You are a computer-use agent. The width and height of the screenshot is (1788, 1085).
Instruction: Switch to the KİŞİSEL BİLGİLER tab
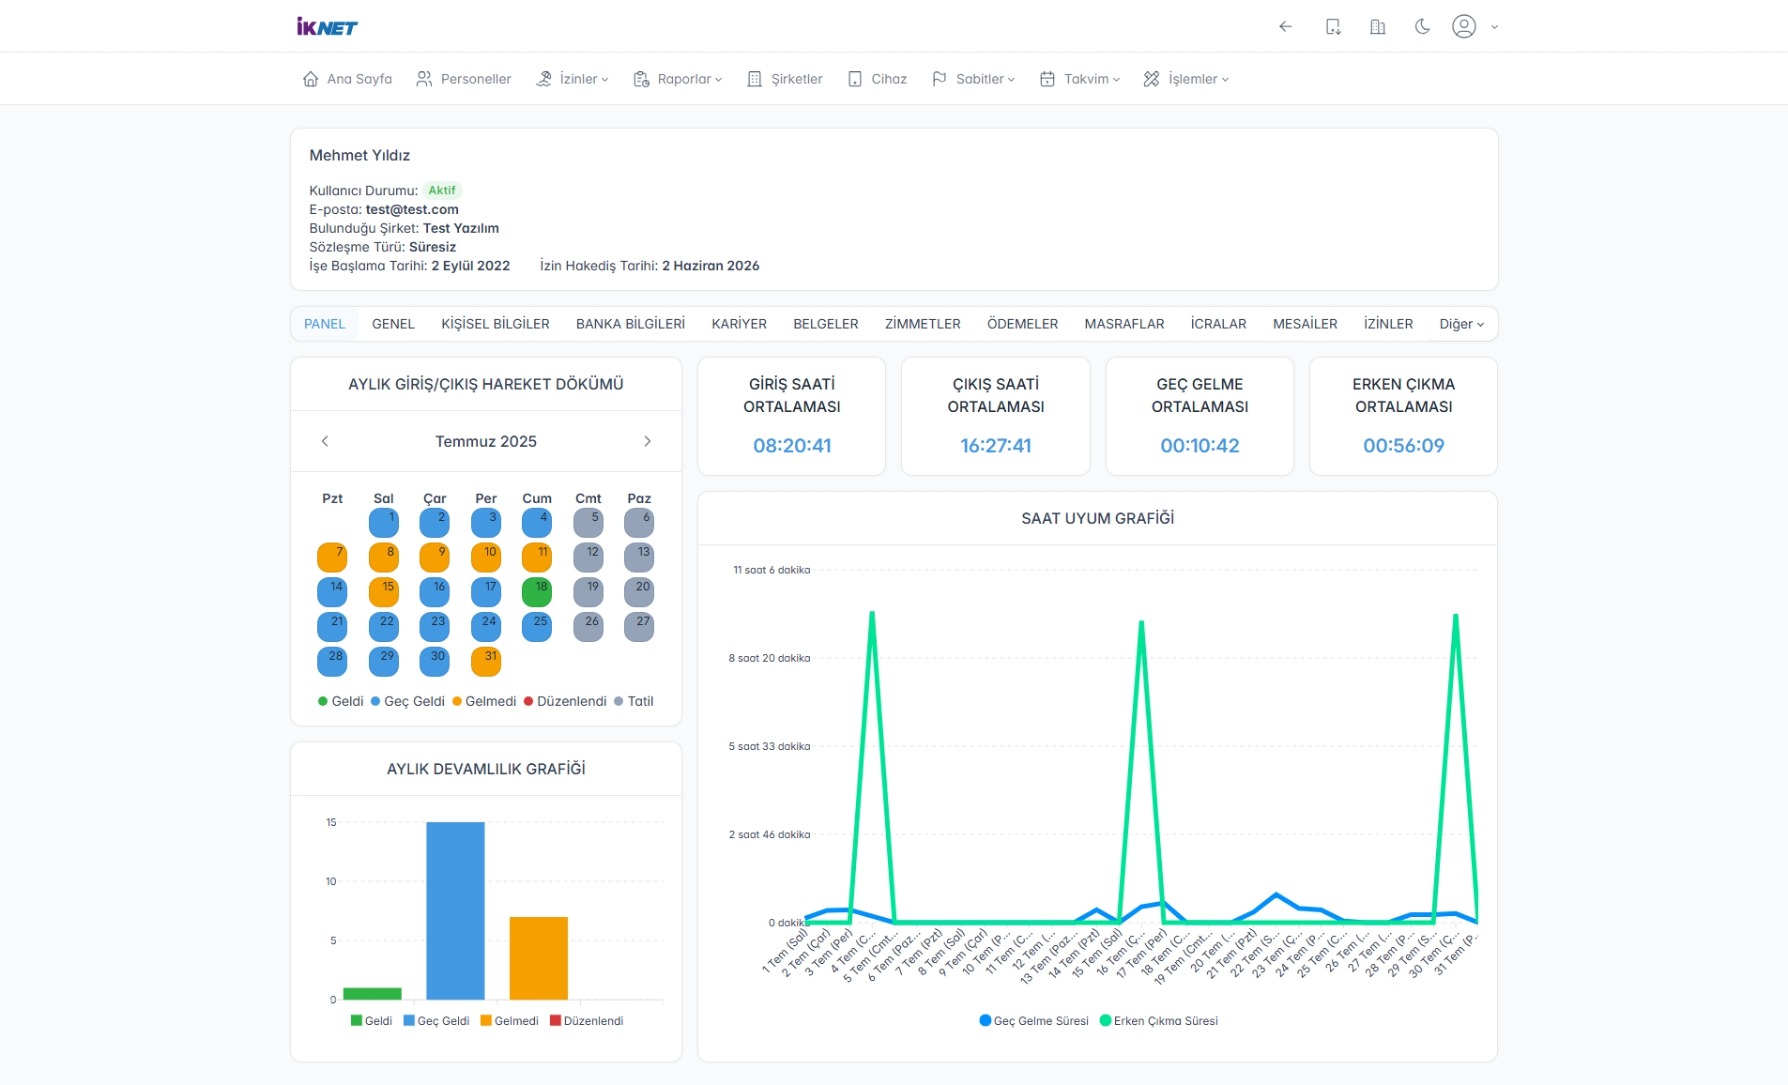coord(495,324)
